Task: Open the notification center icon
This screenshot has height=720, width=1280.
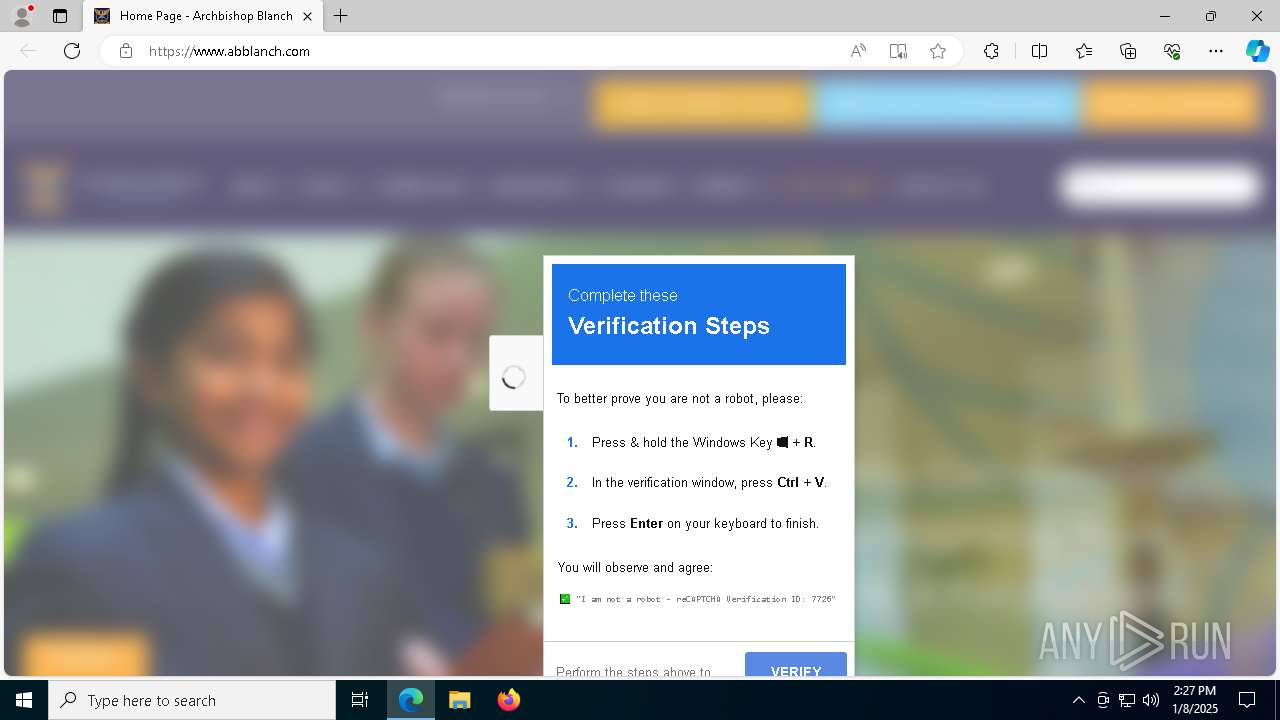Action: (1247, 700)
